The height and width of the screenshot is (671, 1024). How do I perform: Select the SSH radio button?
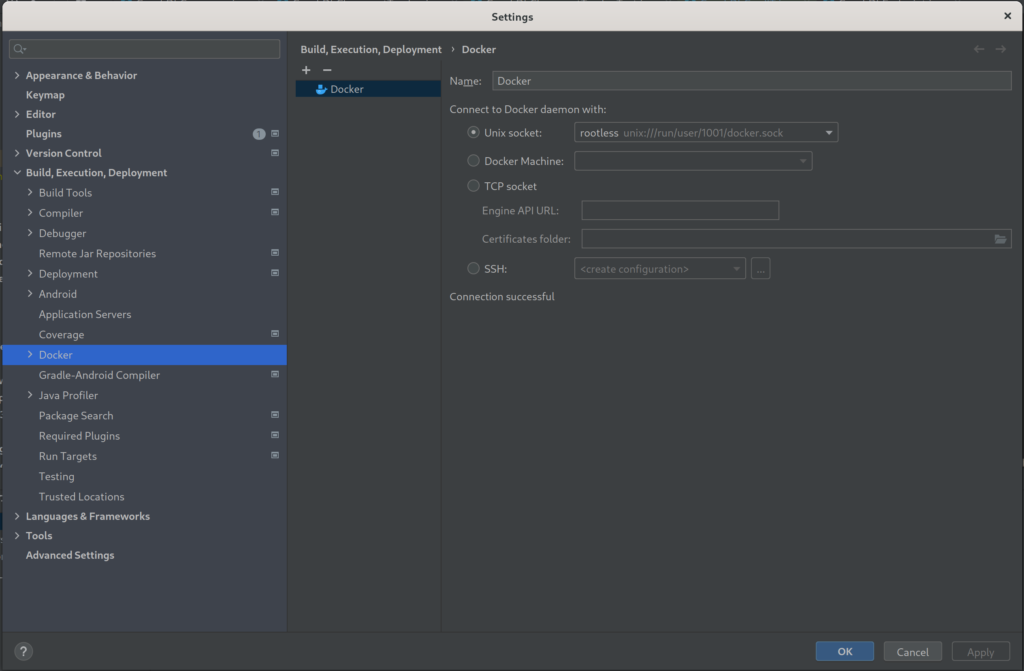click(473, 269)
